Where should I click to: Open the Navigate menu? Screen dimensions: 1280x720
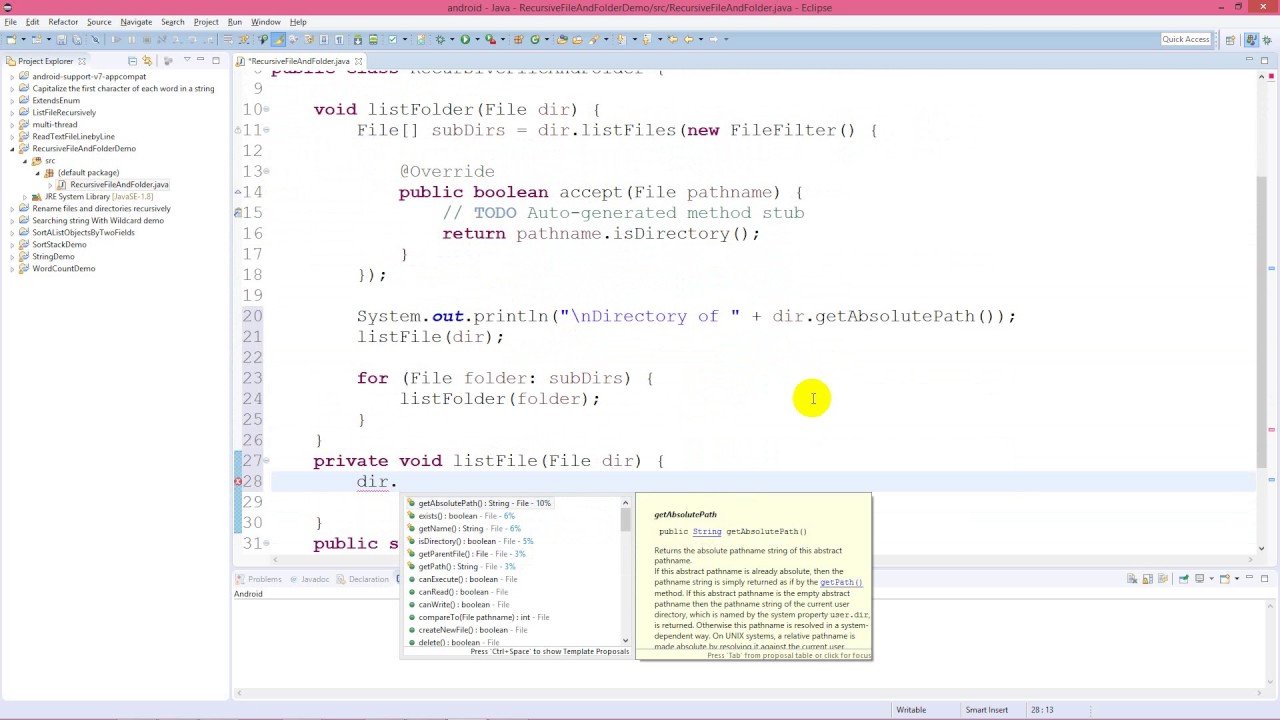(x=136, y=21)
